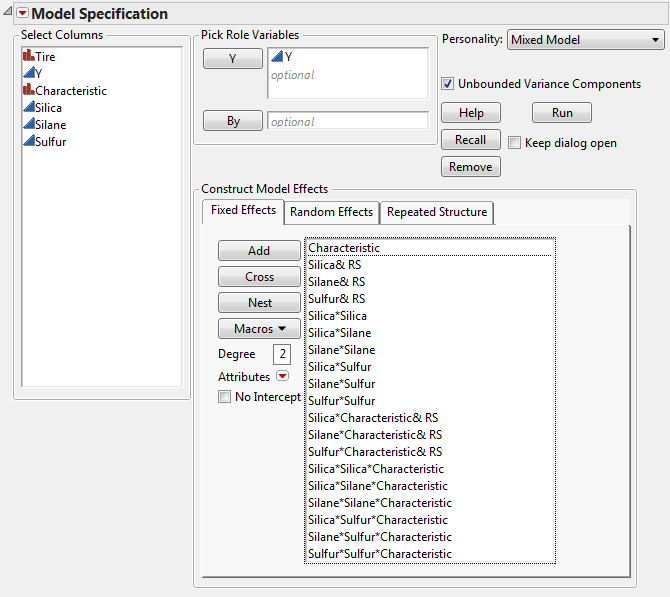Click the Nest effects button
This screenshot has height=597, width=670.
click(259, 303)
